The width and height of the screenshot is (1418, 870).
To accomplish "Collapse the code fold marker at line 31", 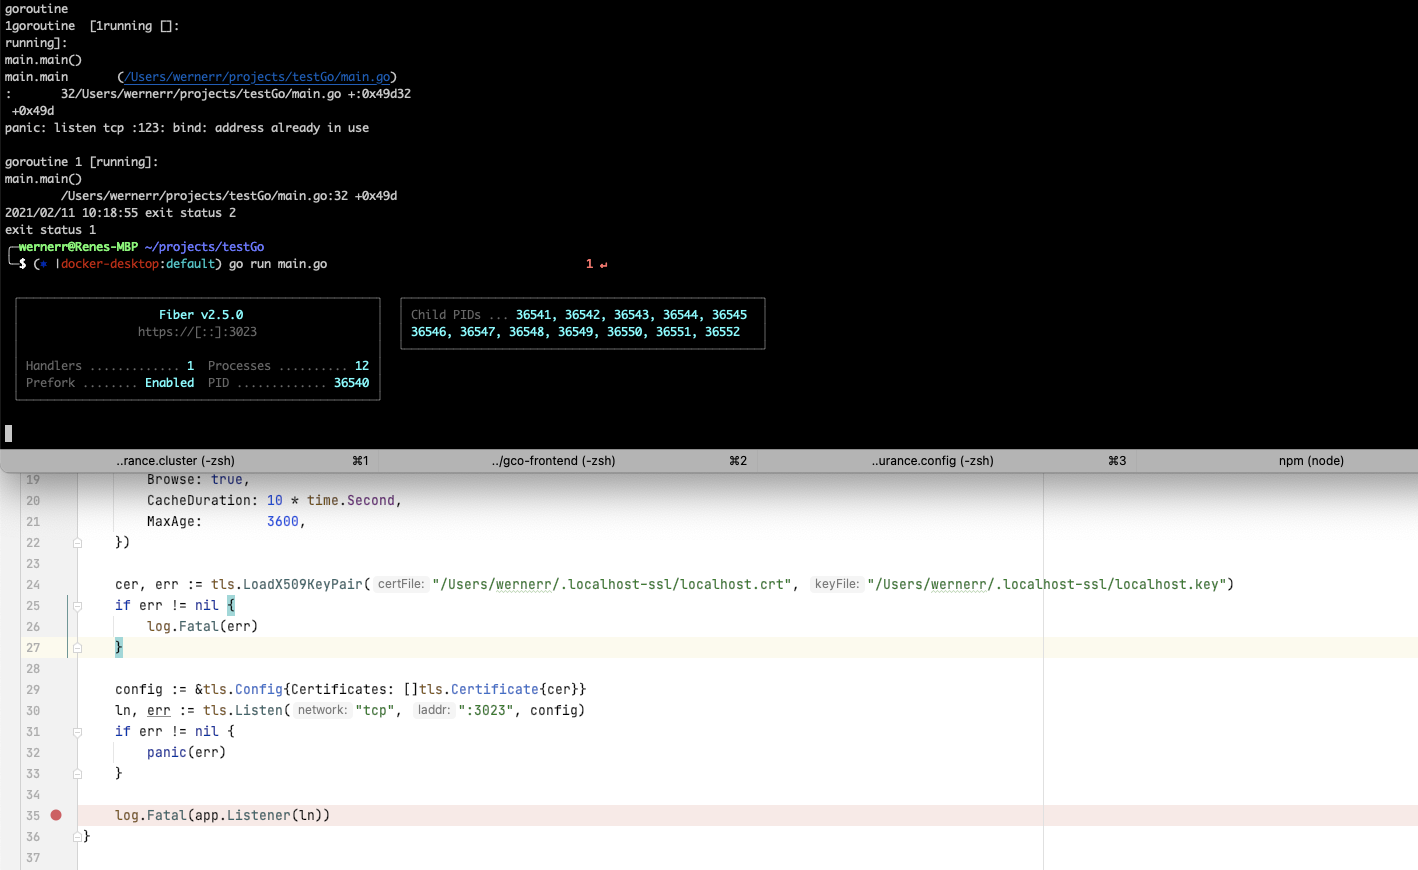I will [76, 731].
